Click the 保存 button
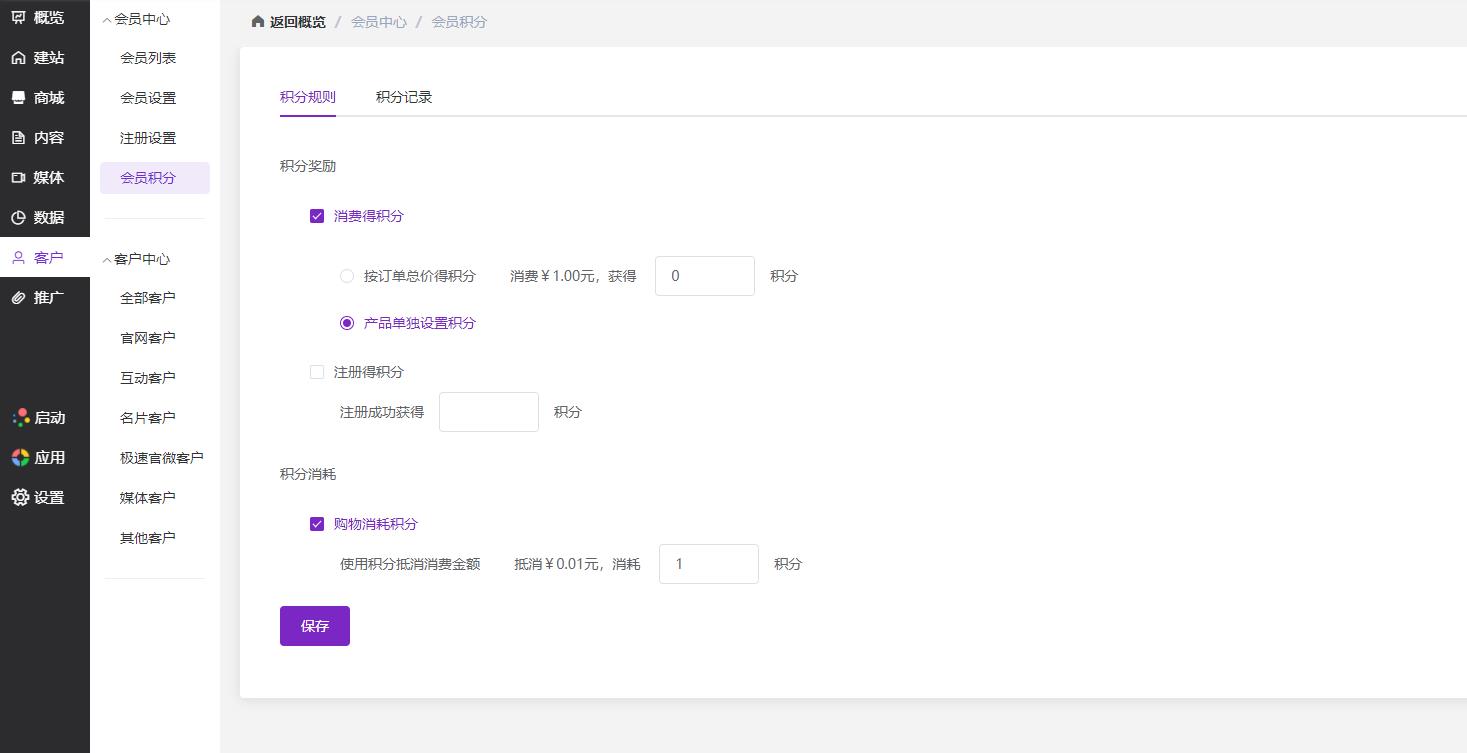Viewport: 1467px width, 753px height. [x=315, y=626]
